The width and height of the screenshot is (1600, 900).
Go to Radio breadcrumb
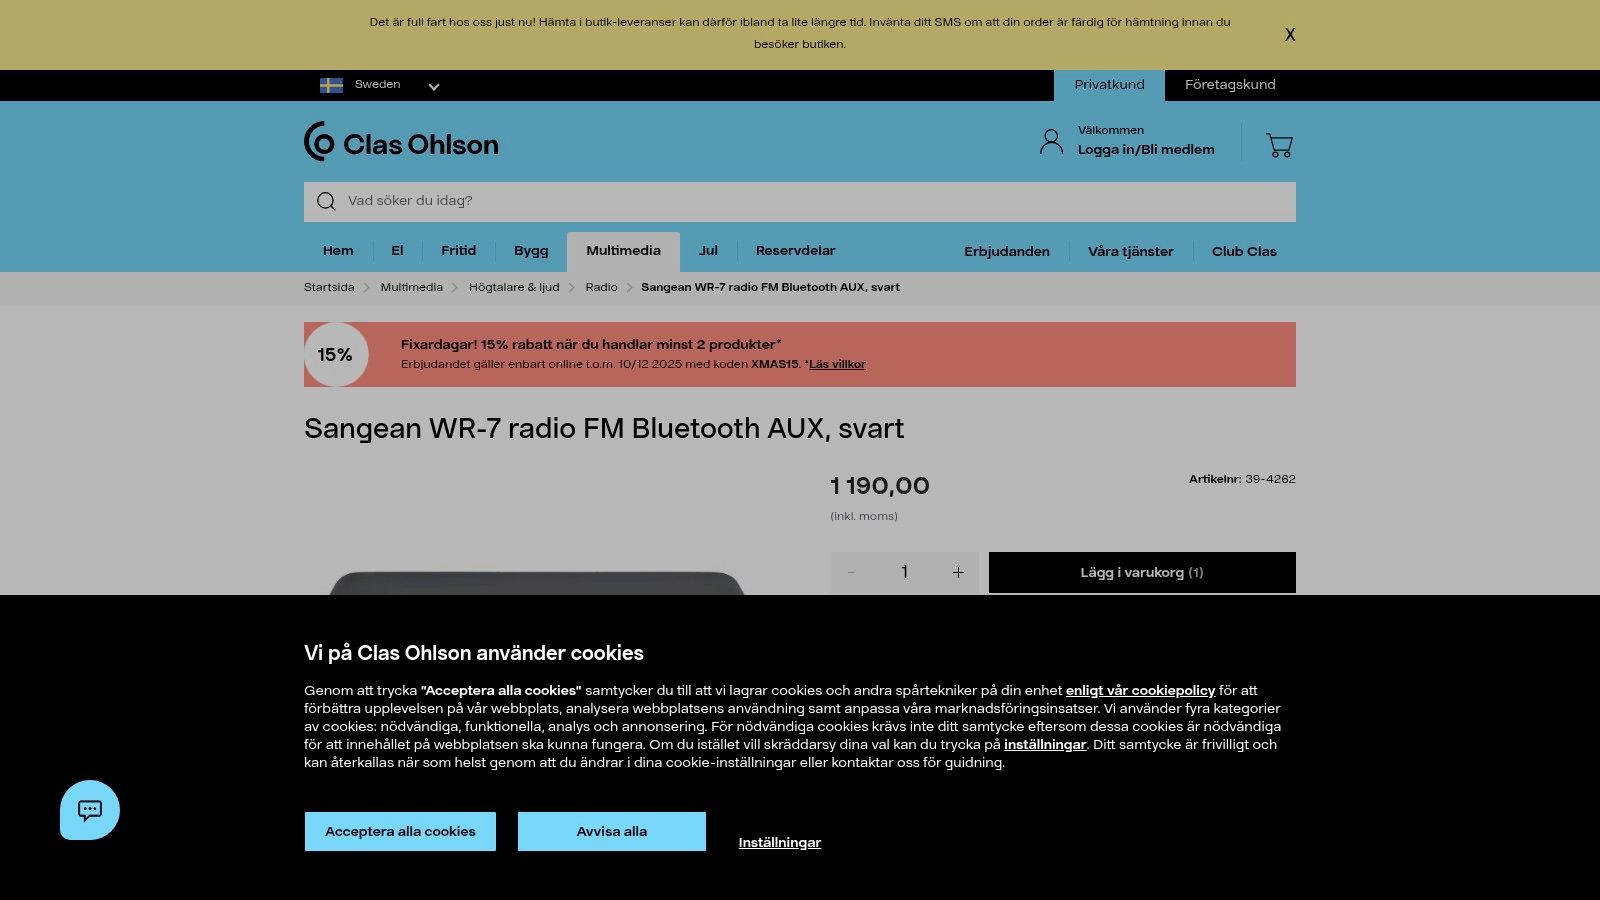click(601, 287)
